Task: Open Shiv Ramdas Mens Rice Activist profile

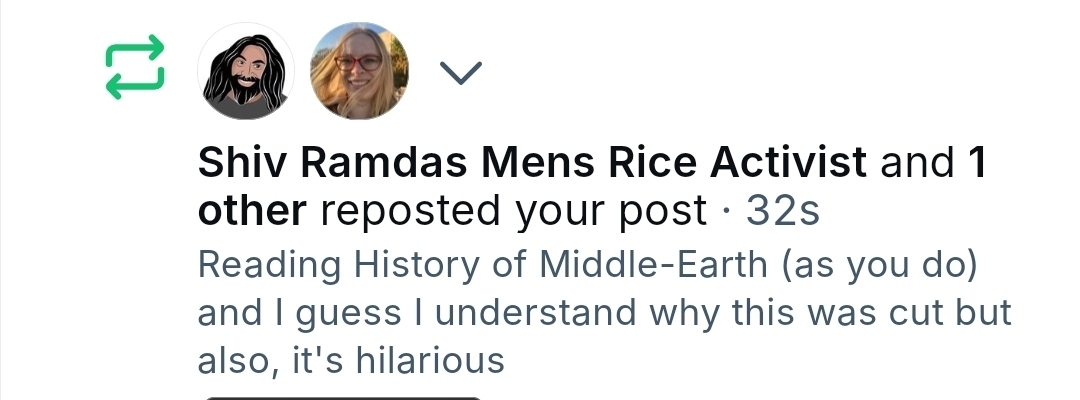Action: pyautogui.click(x=531, y=162)
